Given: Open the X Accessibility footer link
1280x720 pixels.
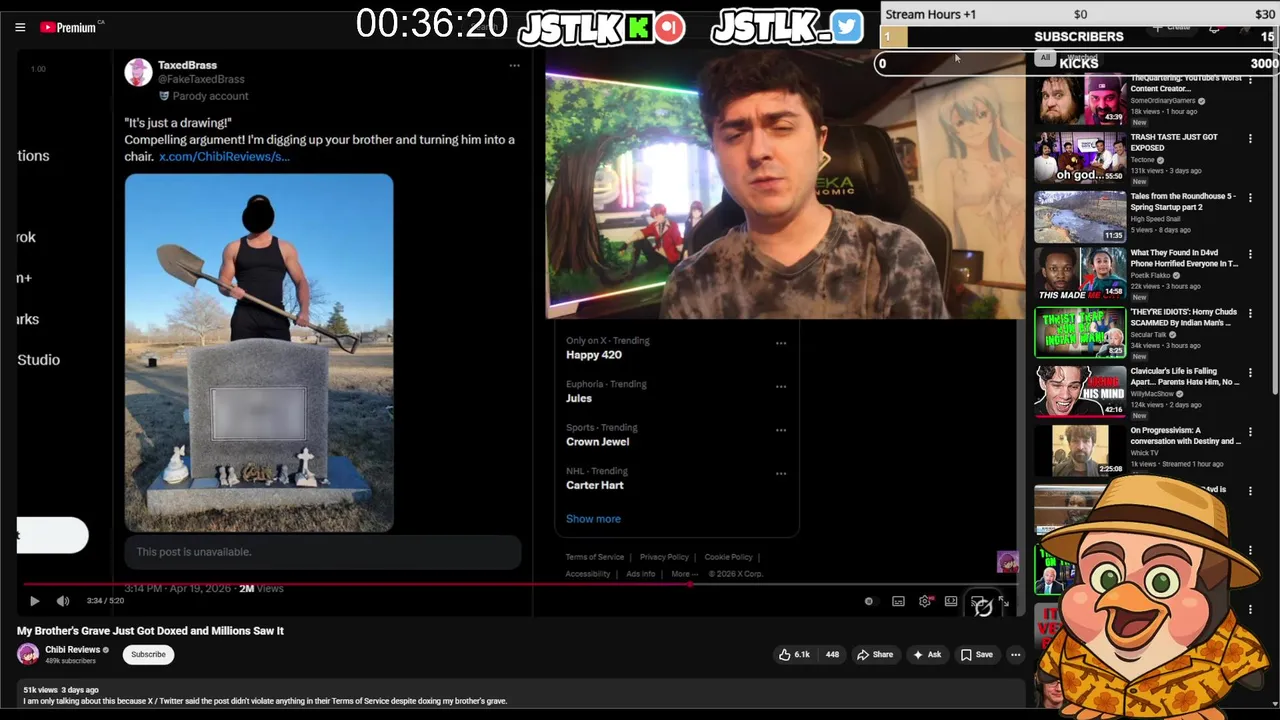Looking at the screenshot, I should point(588,574).
